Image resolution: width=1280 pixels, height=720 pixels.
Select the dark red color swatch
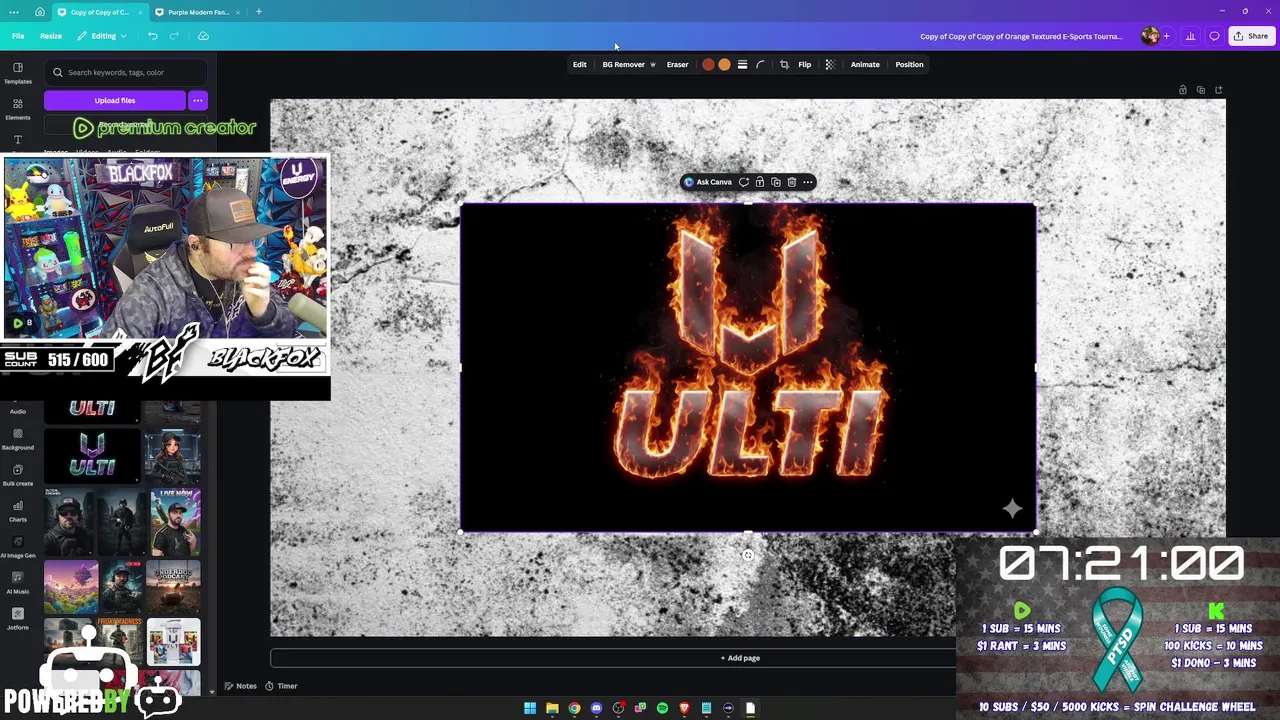point(708,64)
